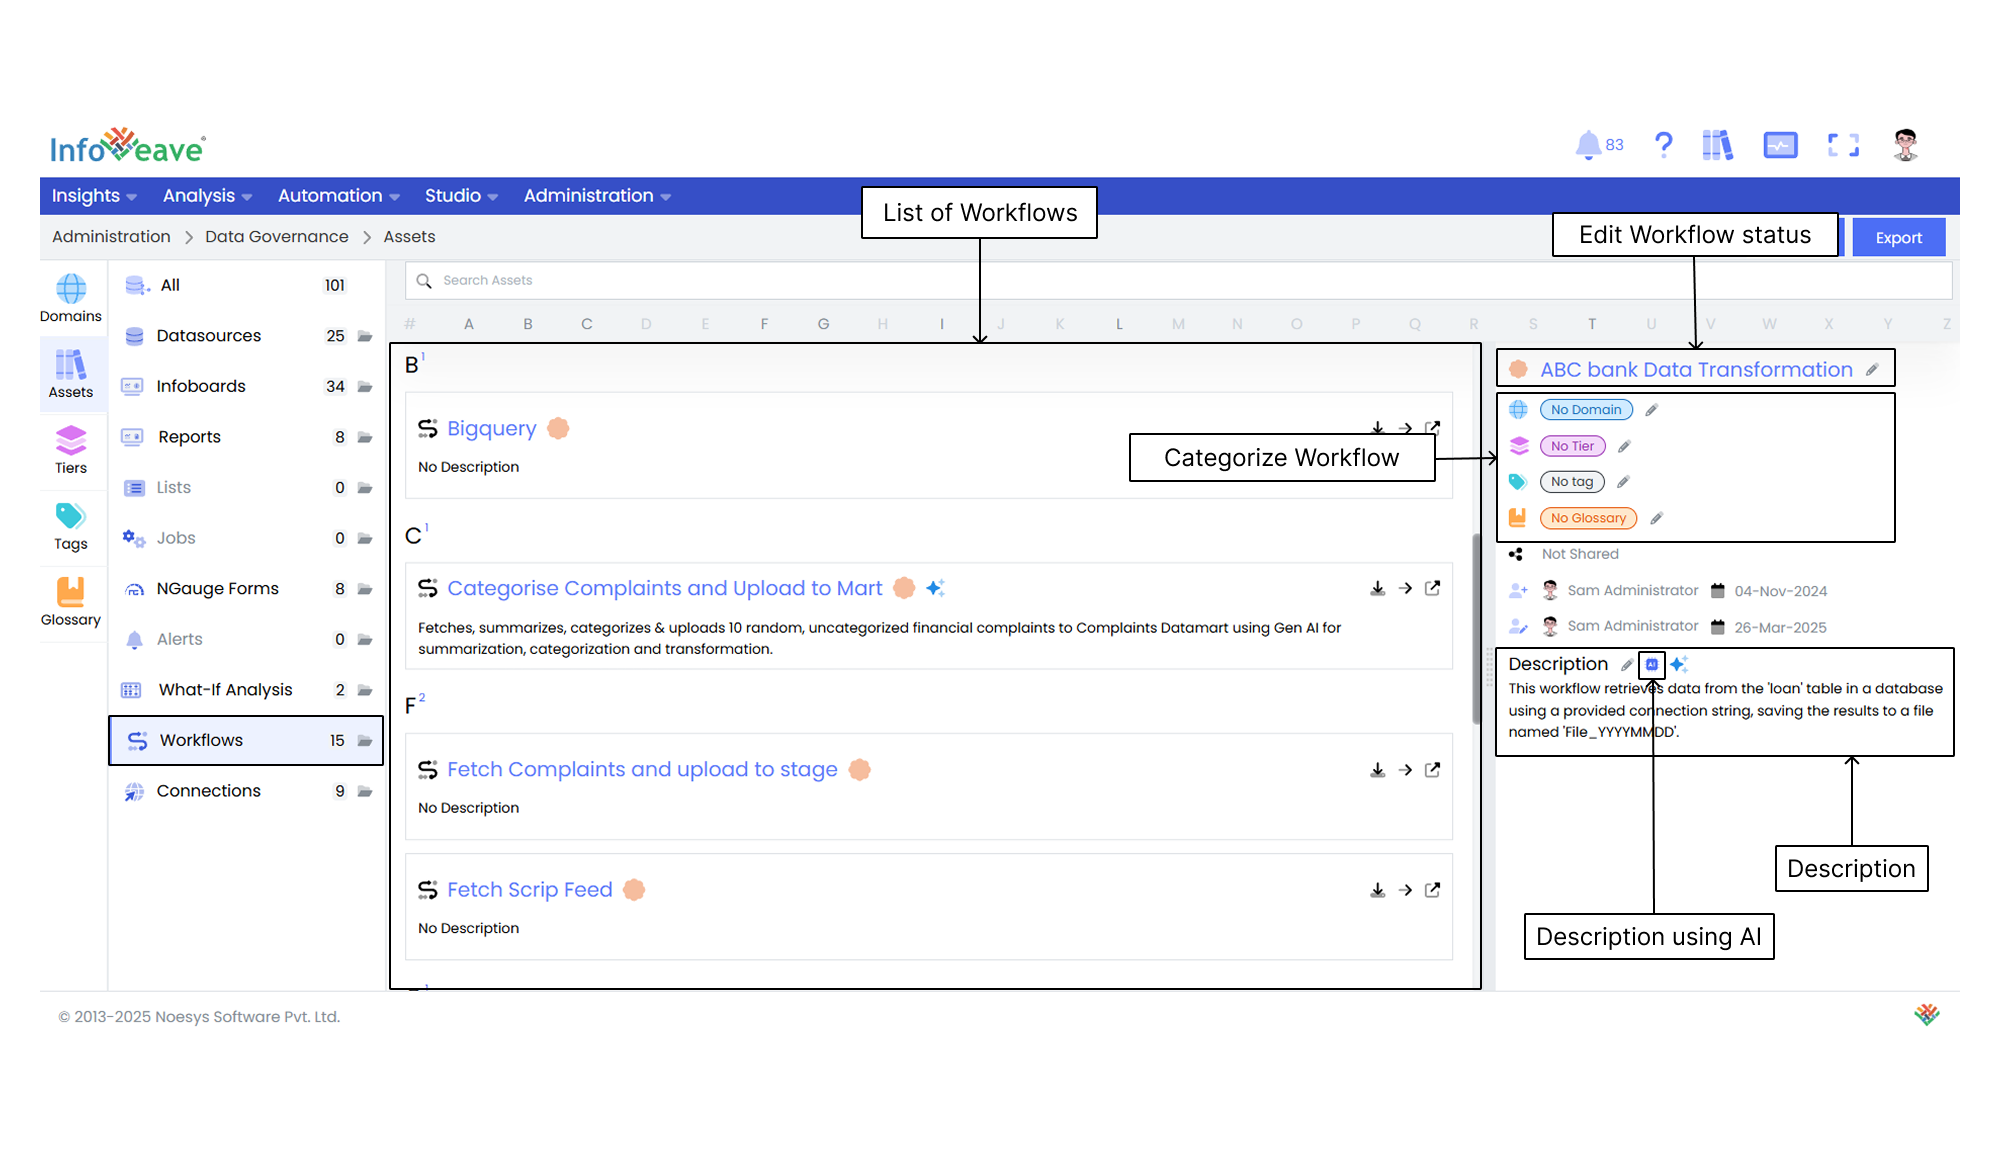The width and height of the screenshot is (2000, 1160).
Task: Click arrow icon on Categorise Complaints workflow
Action: tap(1405, 588)
